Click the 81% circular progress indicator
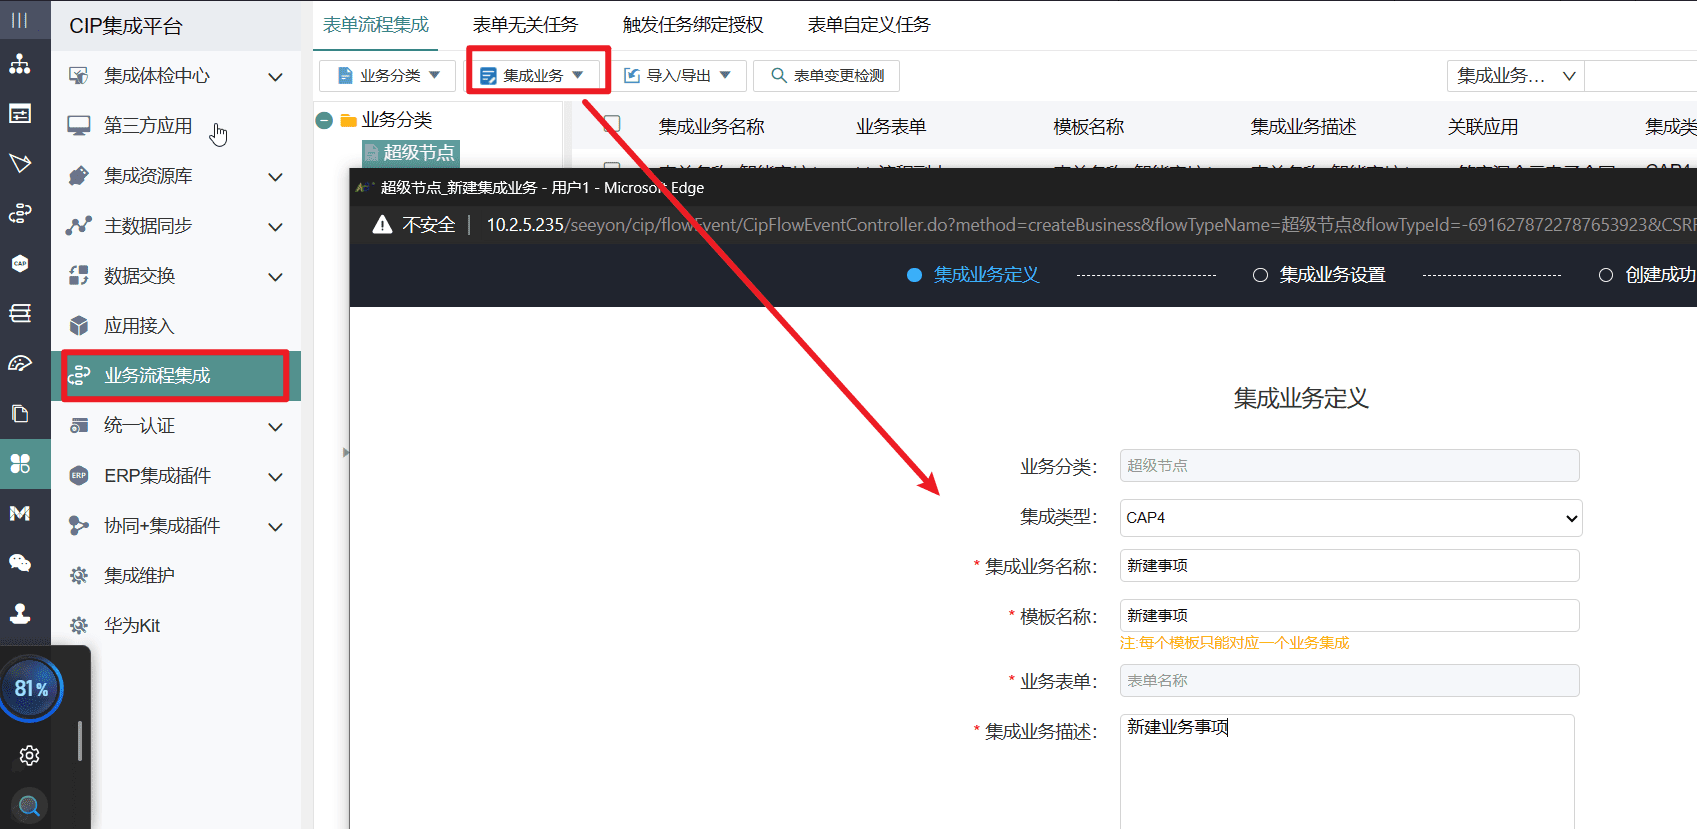Screen dimensions: 1697x829 tap(31, 689)
